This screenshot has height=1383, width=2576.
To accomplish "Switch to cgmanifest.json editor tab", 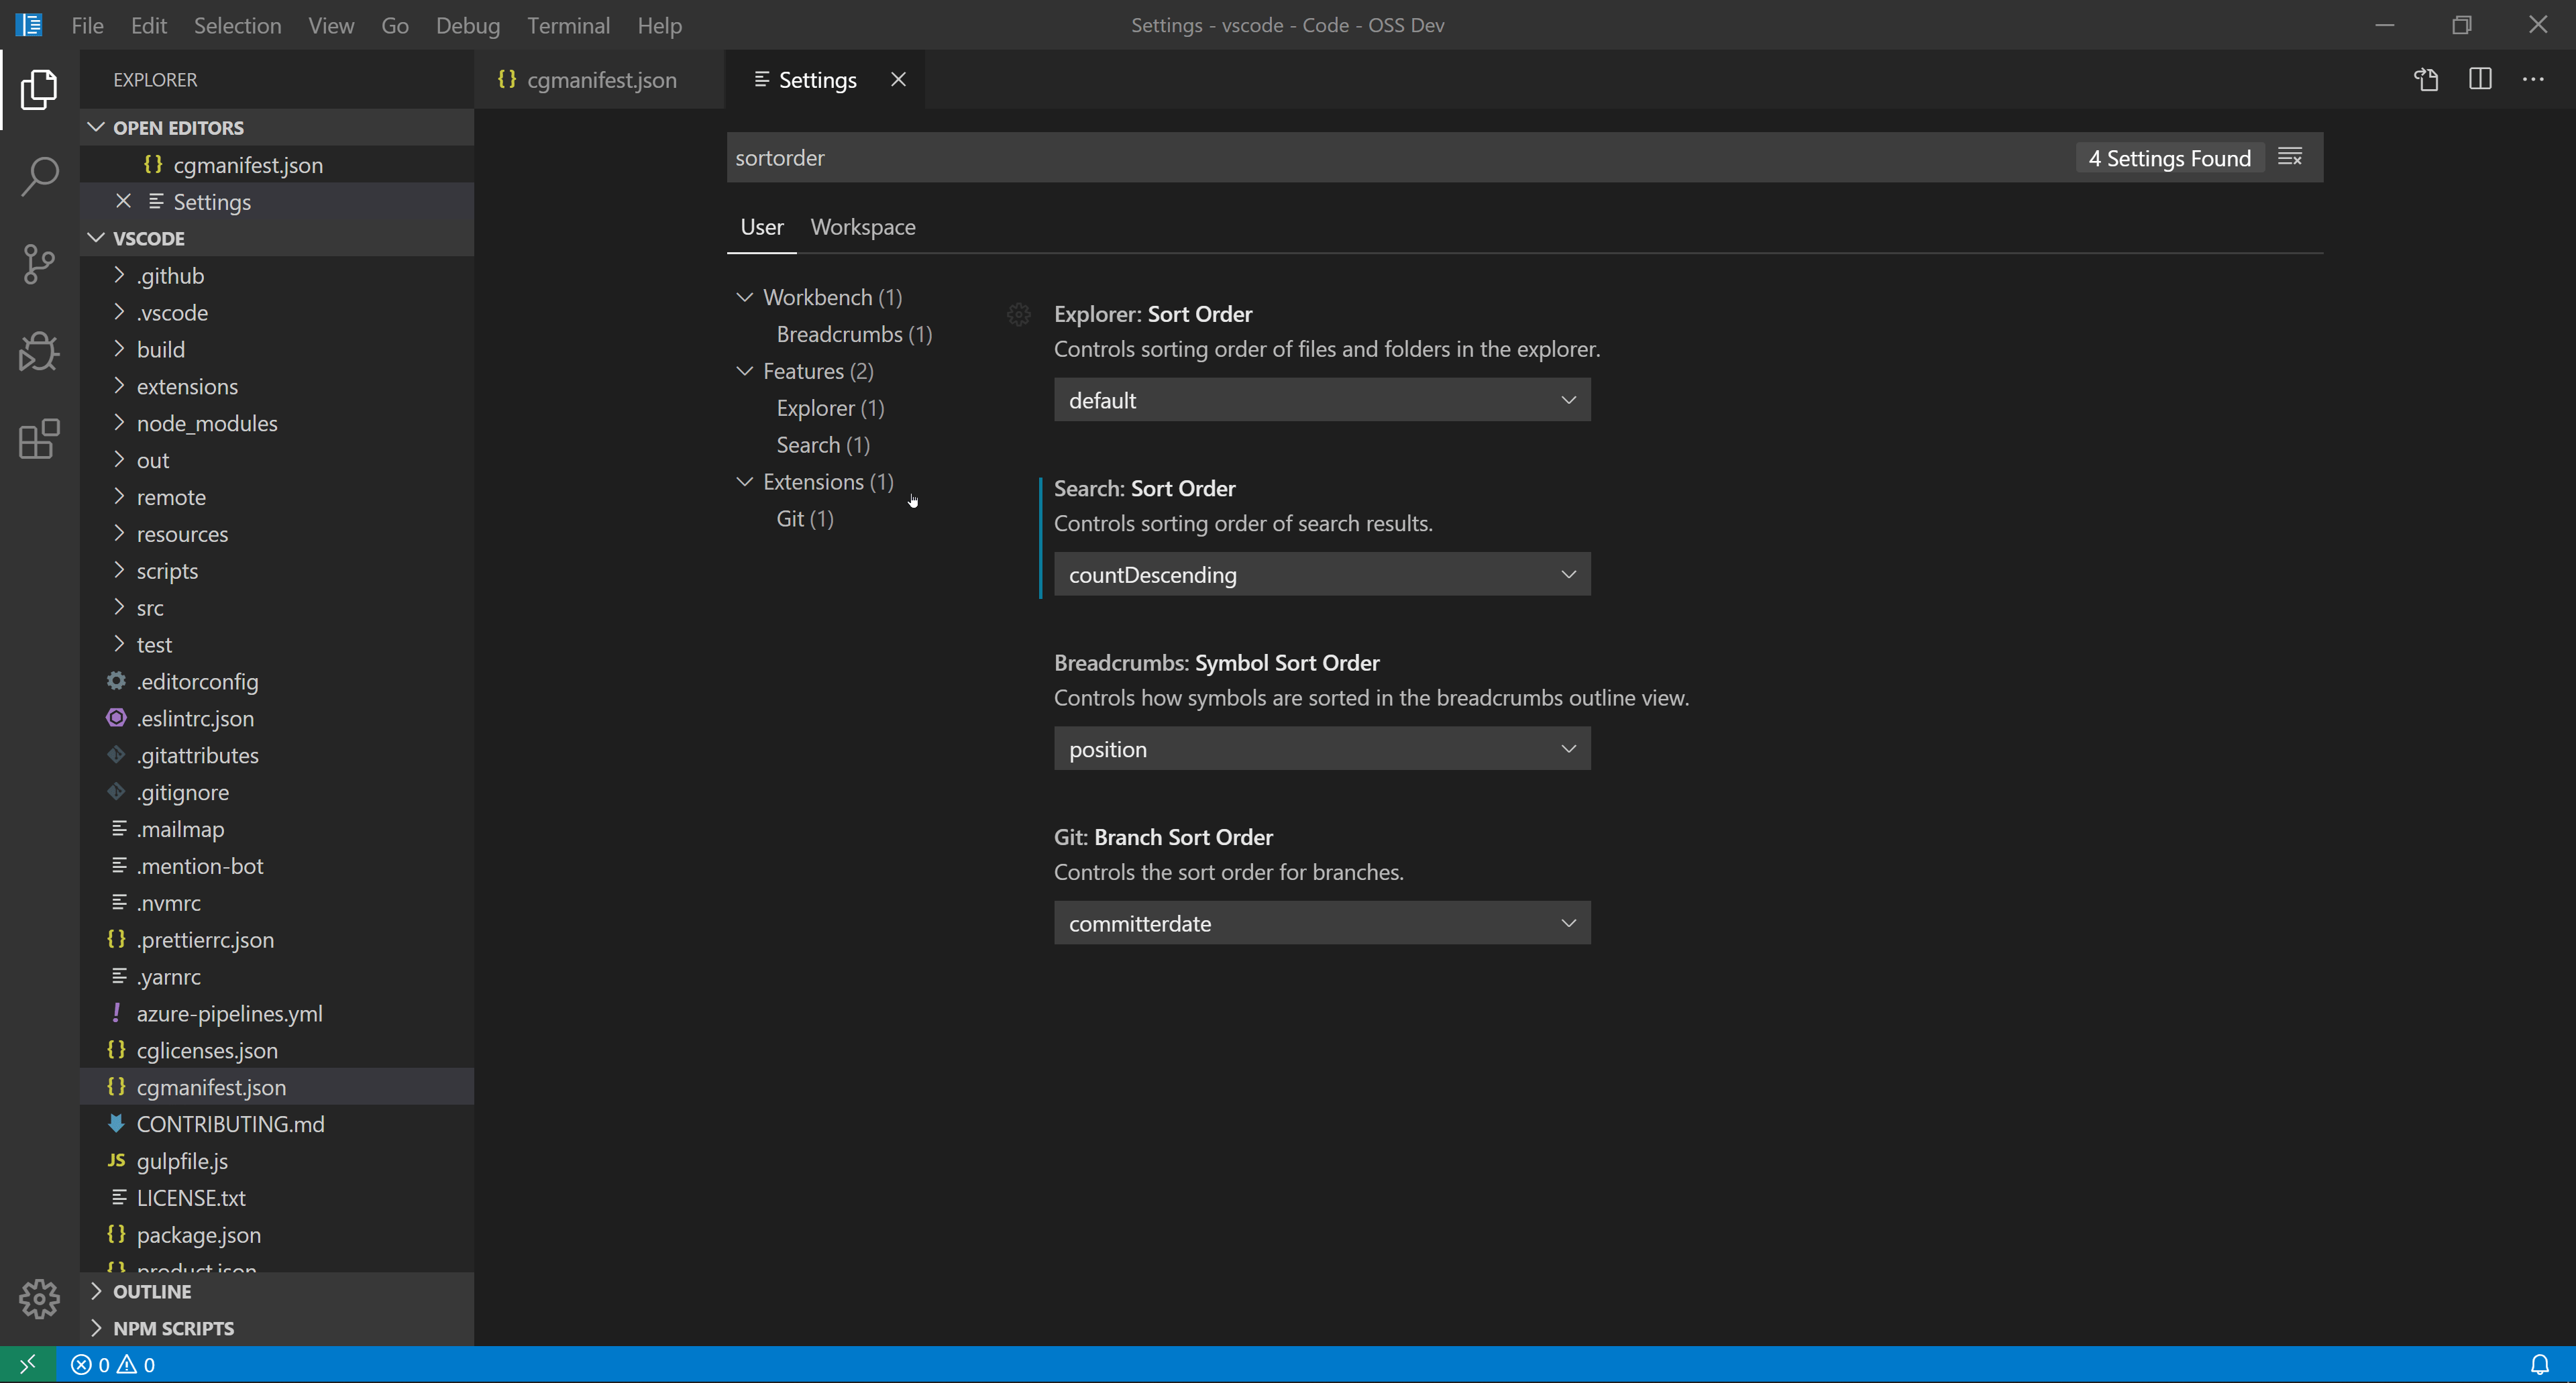I will tap(600, 80).
